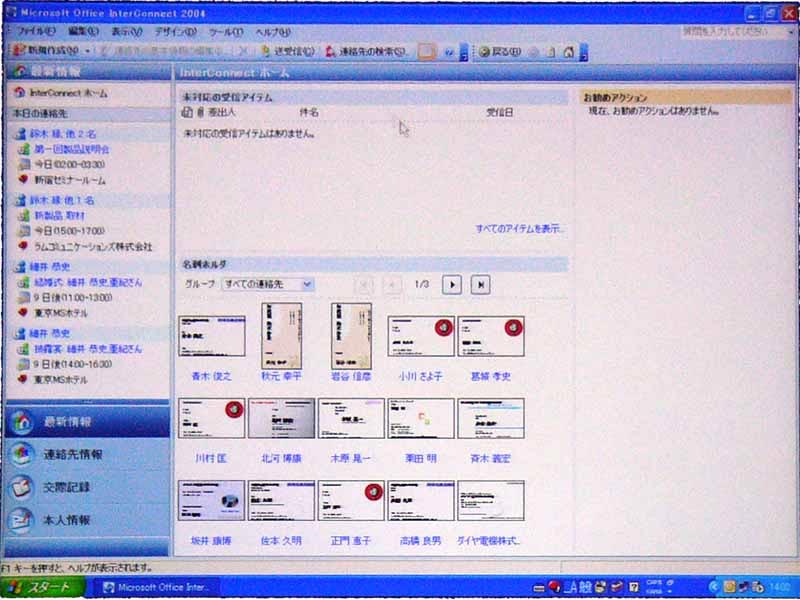This screenshot has width=800, height=600.
Task: Click the 高橋 良男 contact name link
Action: pyautogui.click(x=420, y=540)
